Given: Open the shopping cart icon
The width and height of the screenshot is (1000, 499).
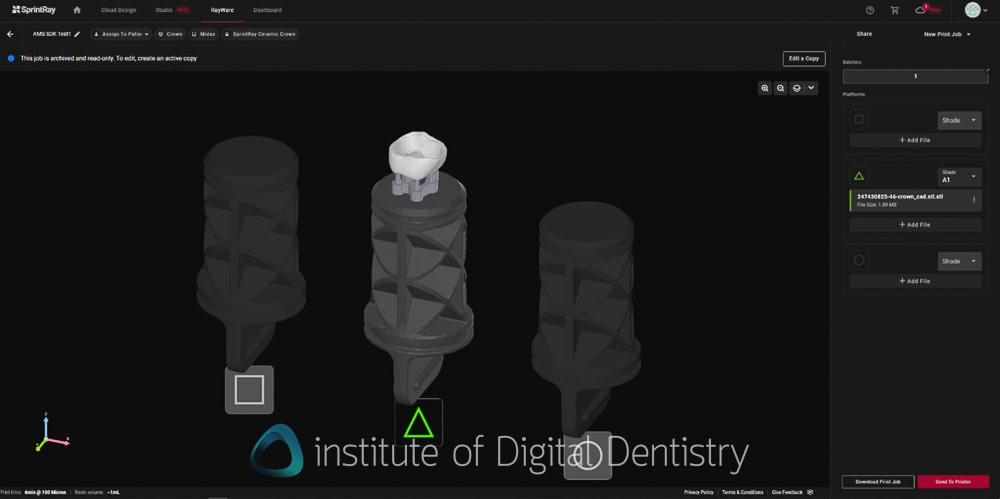Looking at the screenshot, I should 895,10.
